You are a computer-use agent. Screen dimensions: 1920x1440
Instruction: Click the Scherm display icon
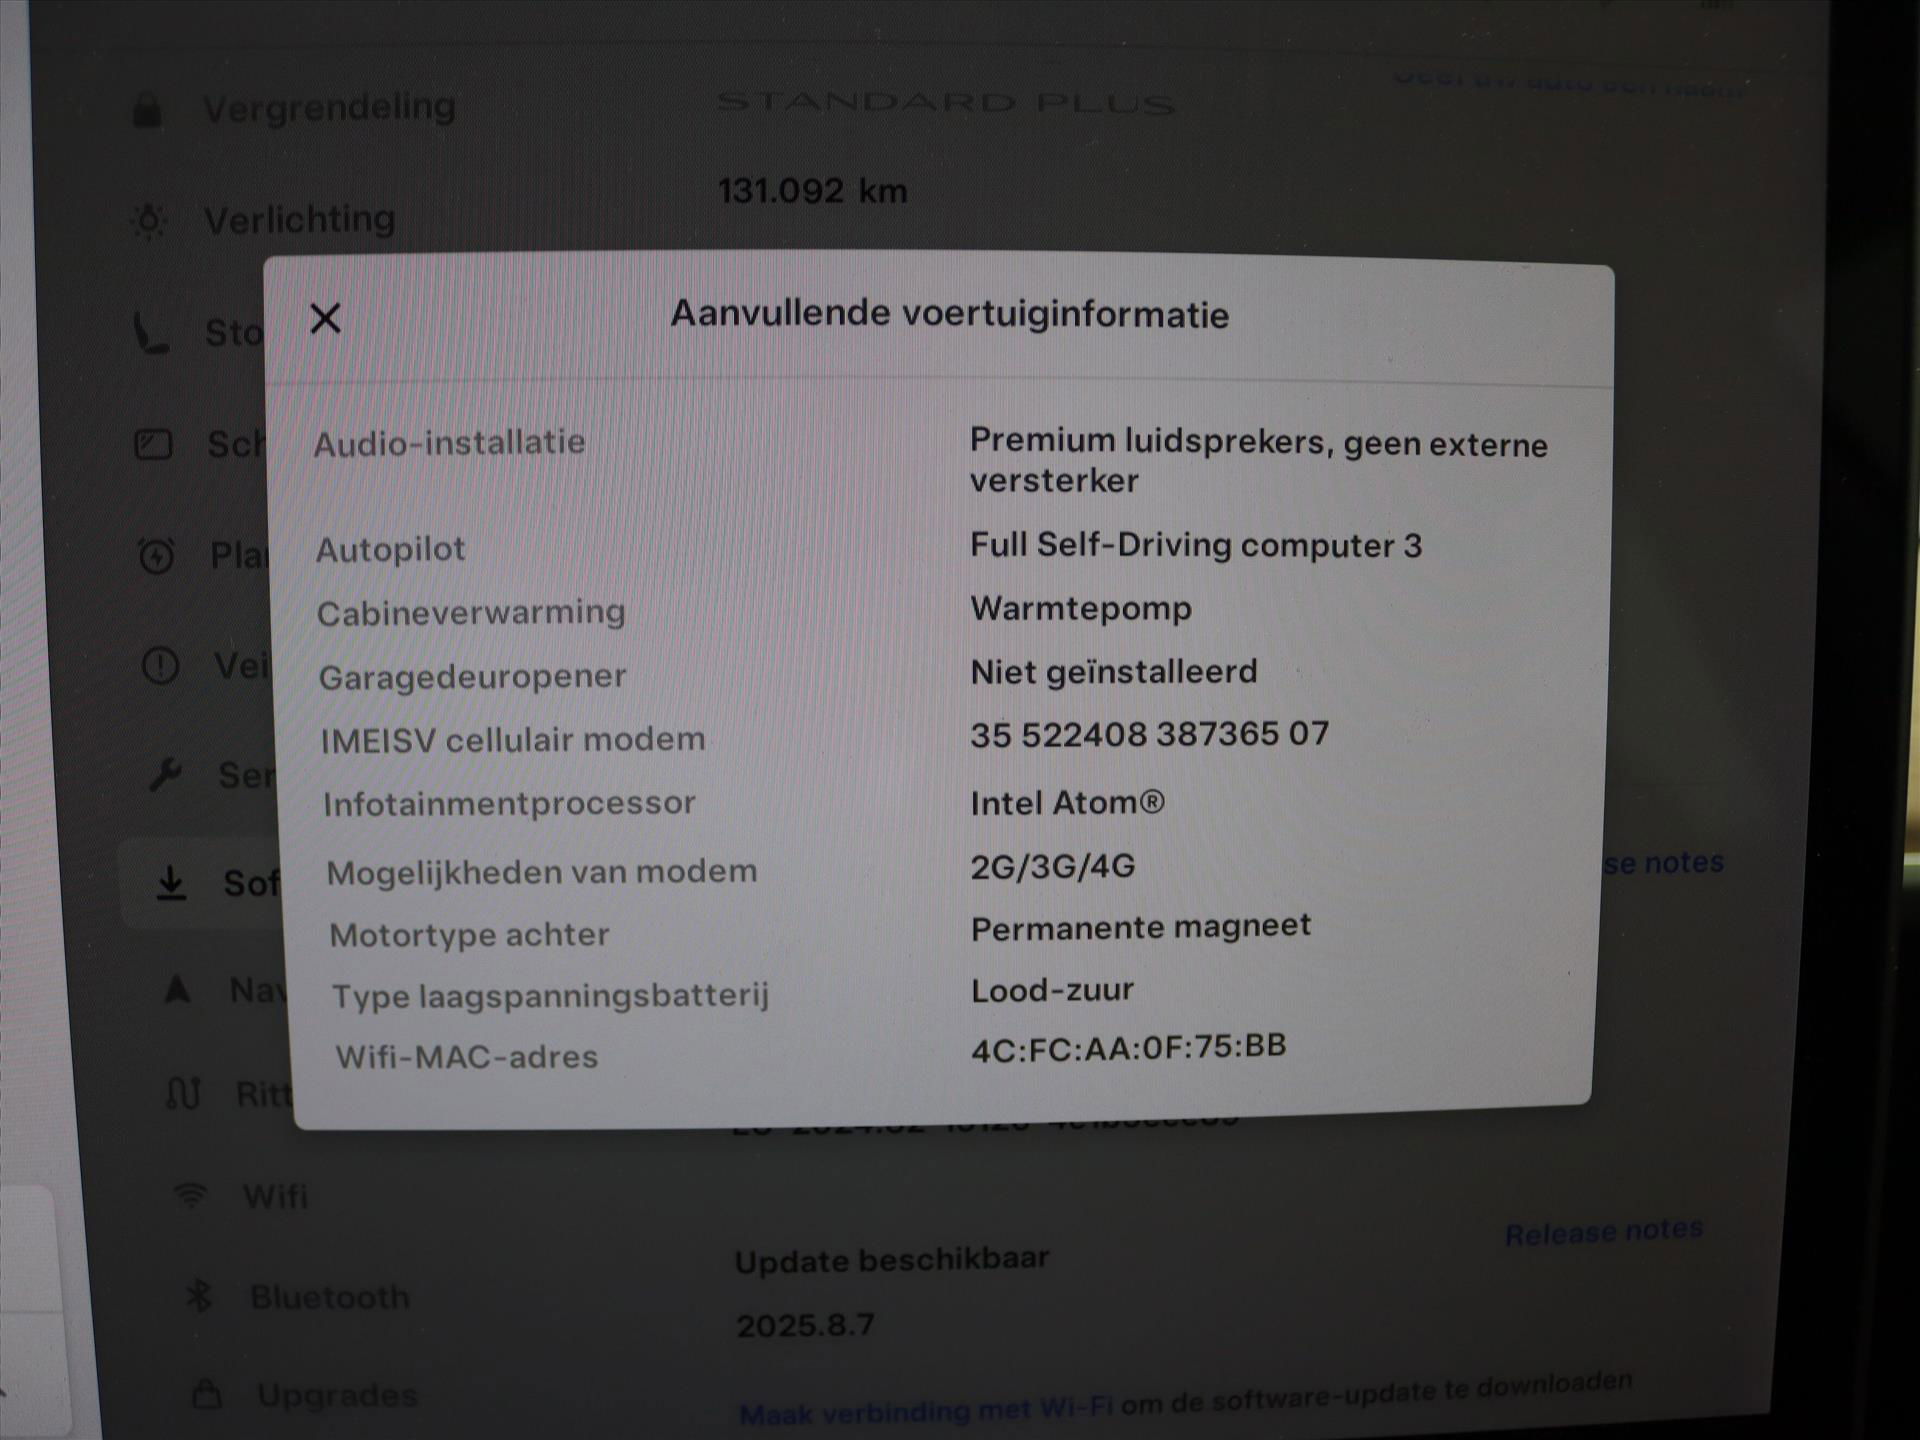[153, 444]
